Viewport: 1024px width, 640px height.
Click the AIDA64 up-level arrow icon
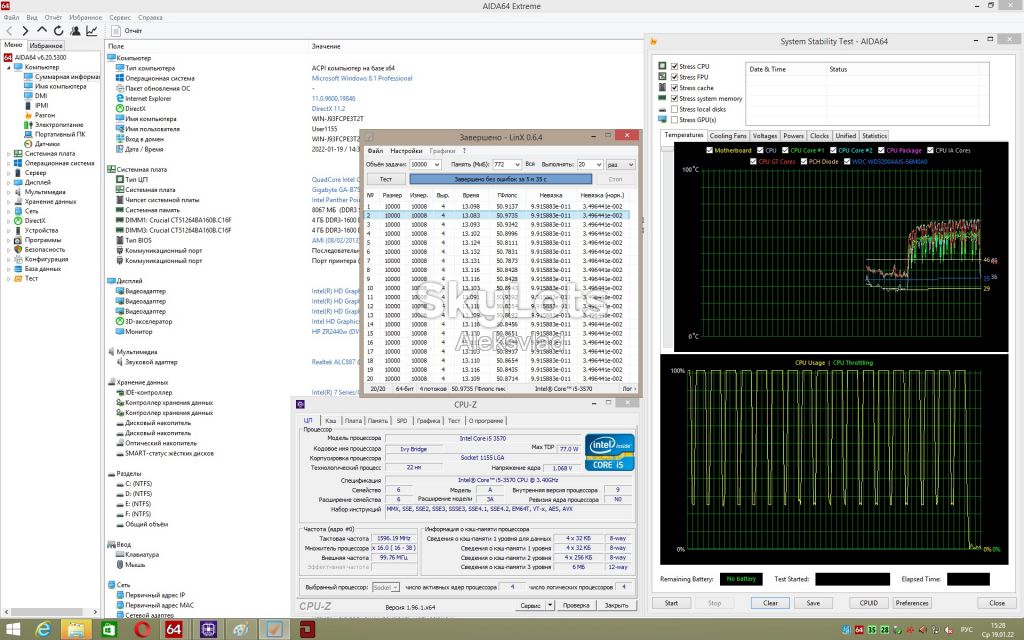pos(42,30)
